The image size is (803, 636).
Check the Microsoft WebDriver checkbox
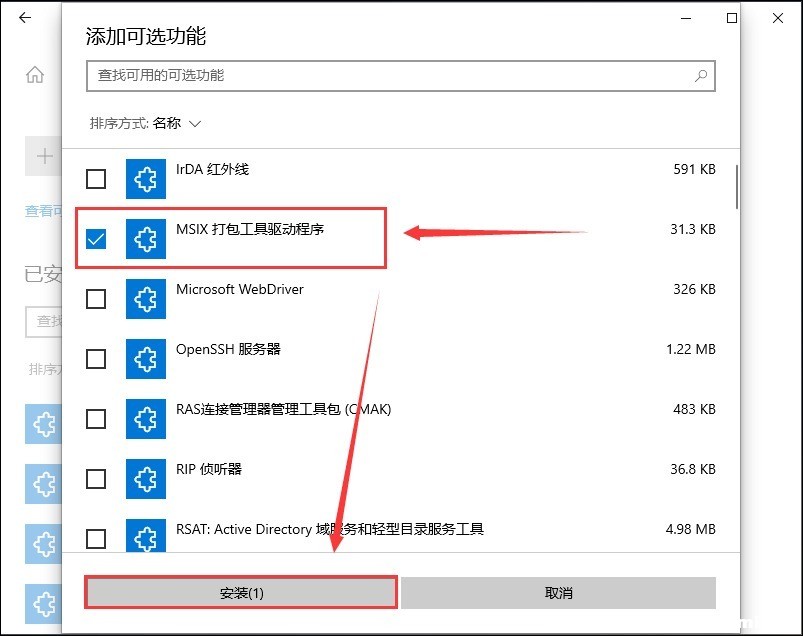pyautogui.click(x=96, y=299)
